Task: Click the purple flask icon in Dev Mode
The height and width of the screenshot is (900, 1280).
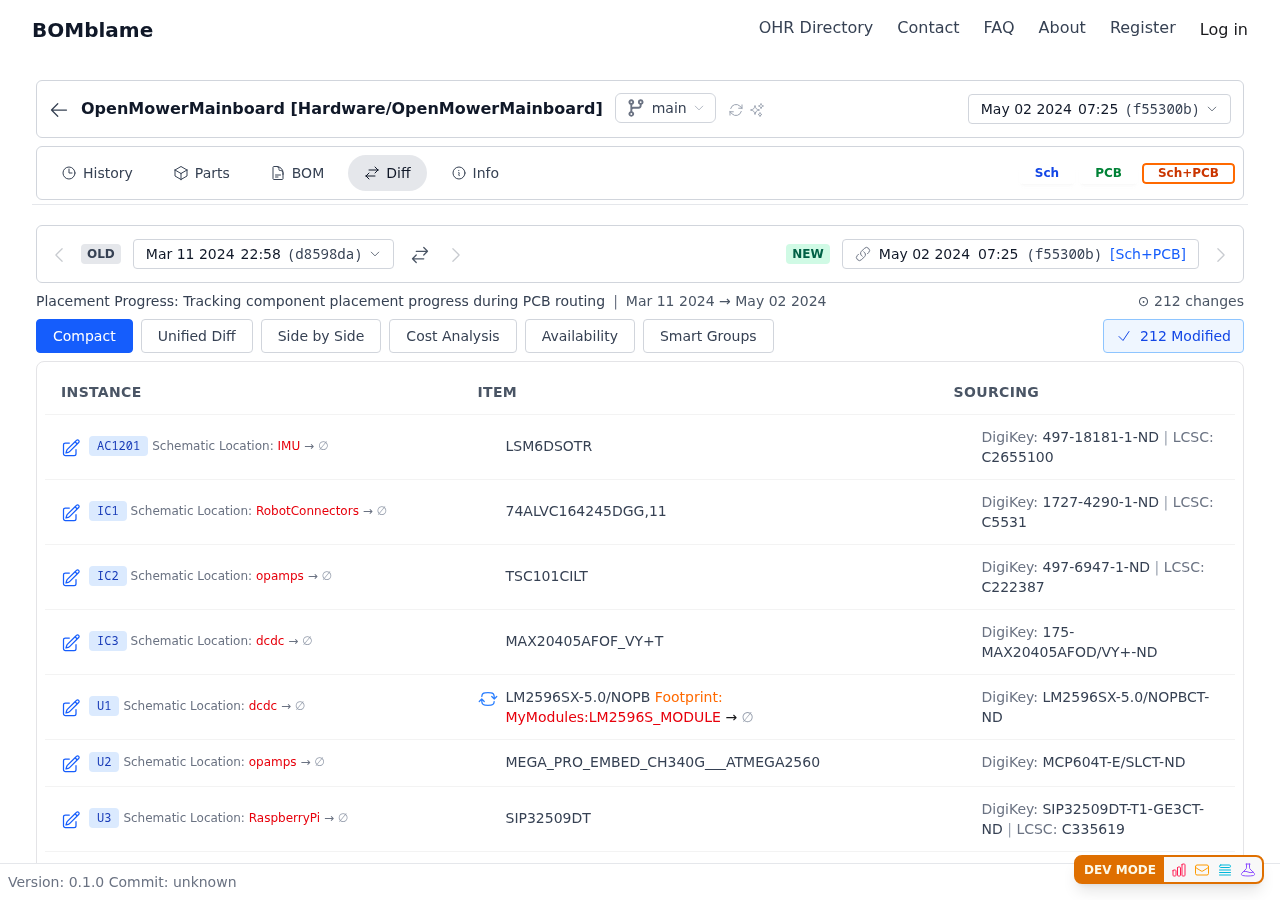Action: pyautogui.click(x=1248, y=870)
